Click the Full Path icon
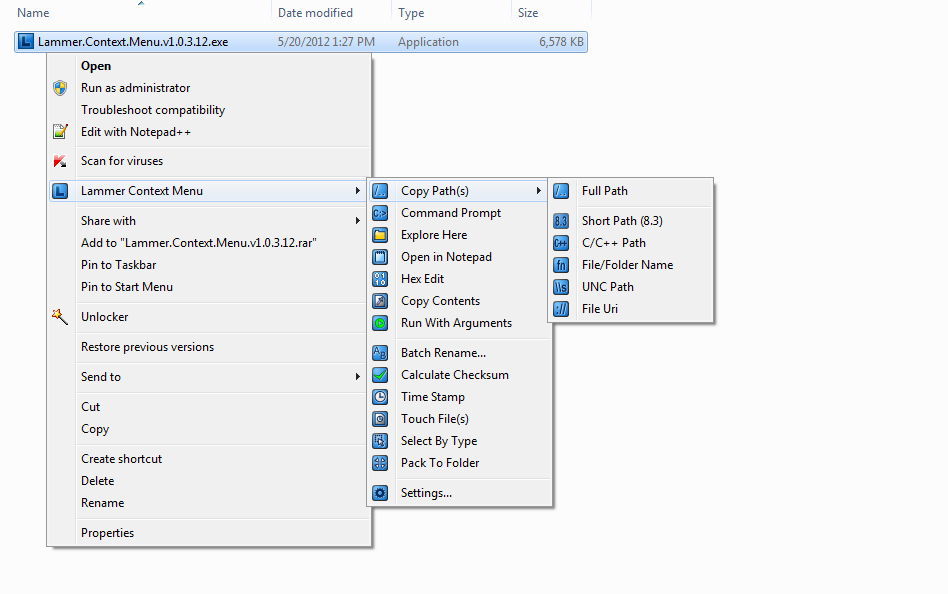 (561, 191)
